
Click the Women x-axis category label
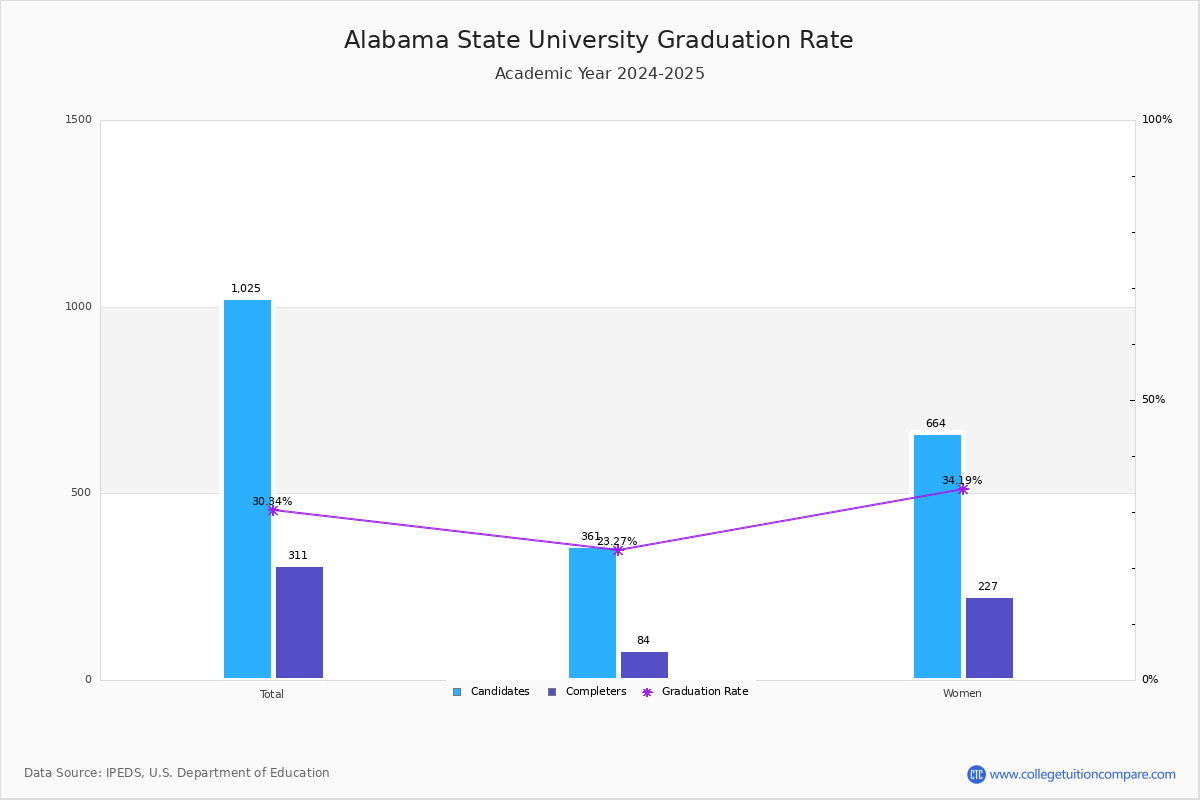(962, 694)
